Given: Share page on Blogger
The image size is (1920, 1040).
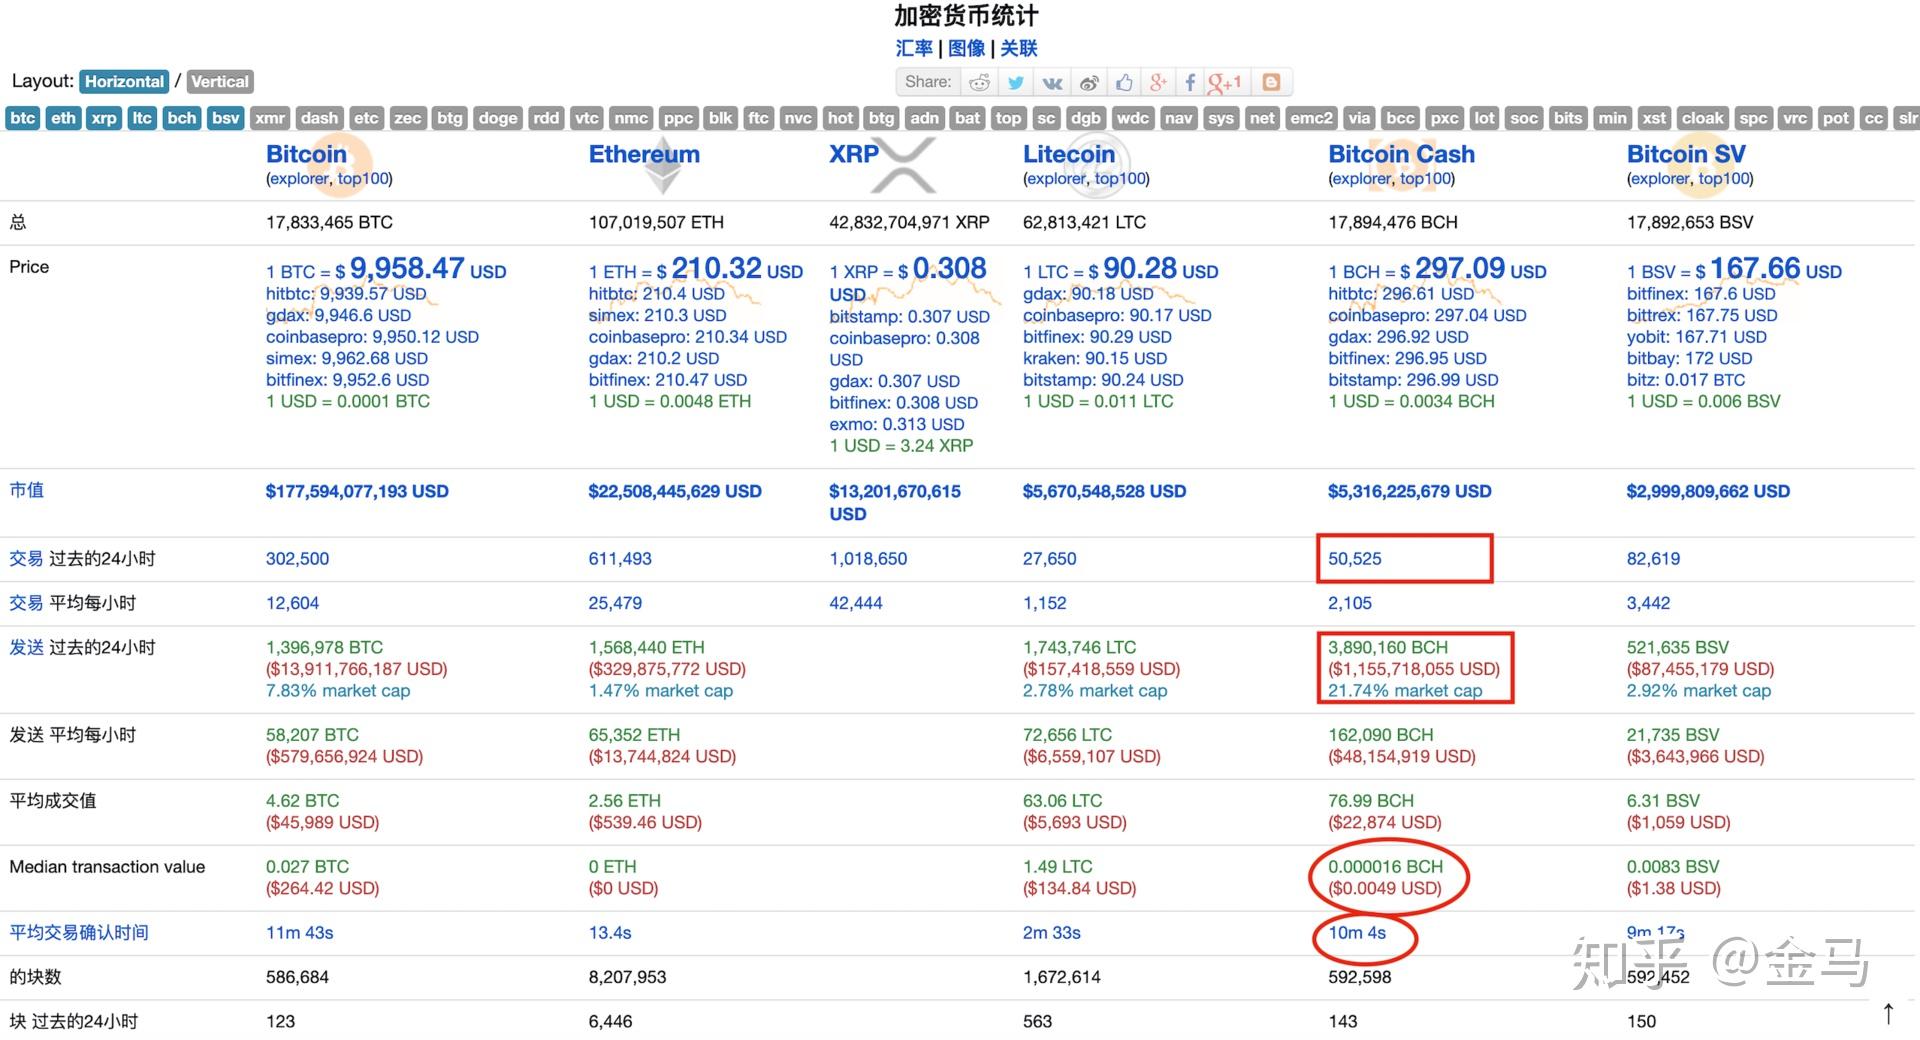Looking at the screenshot, I should (1271, 82).
